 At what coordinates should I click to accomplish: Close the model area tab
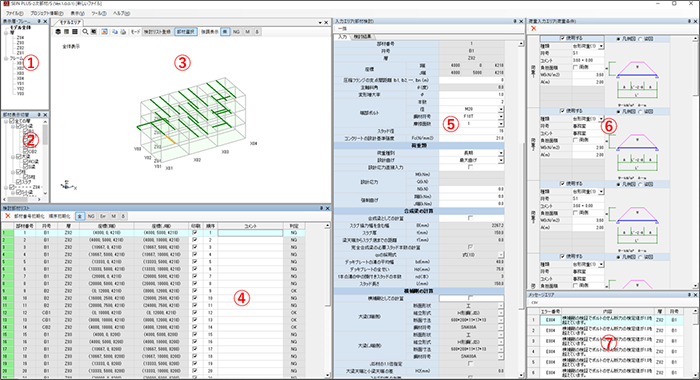pyautogui.click(x=326, y=22)
